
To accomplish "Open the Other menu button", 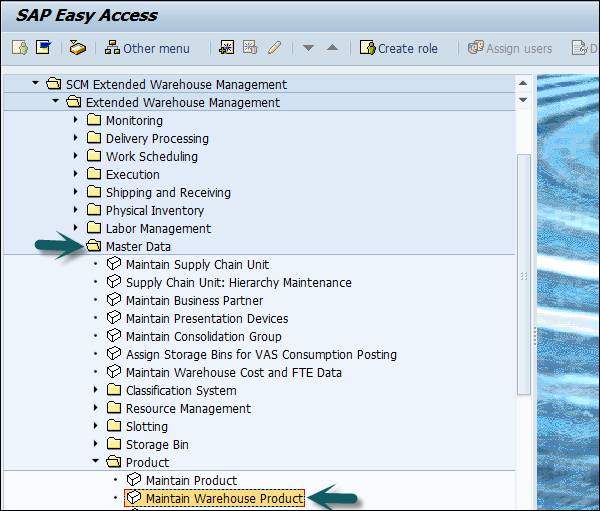I will coord(147,48).
